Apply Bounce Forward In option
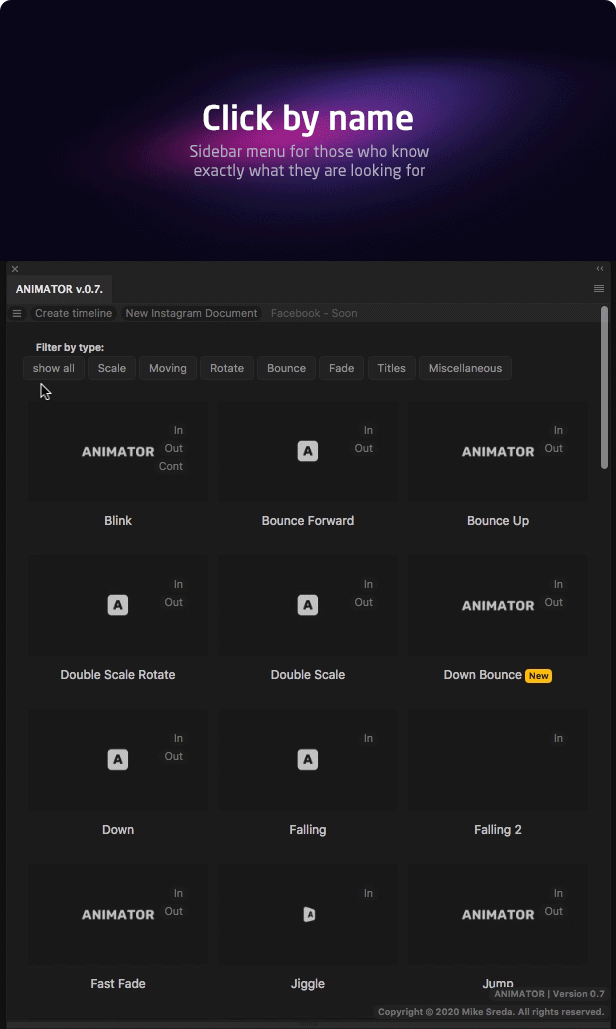 (x=368, y=431)
